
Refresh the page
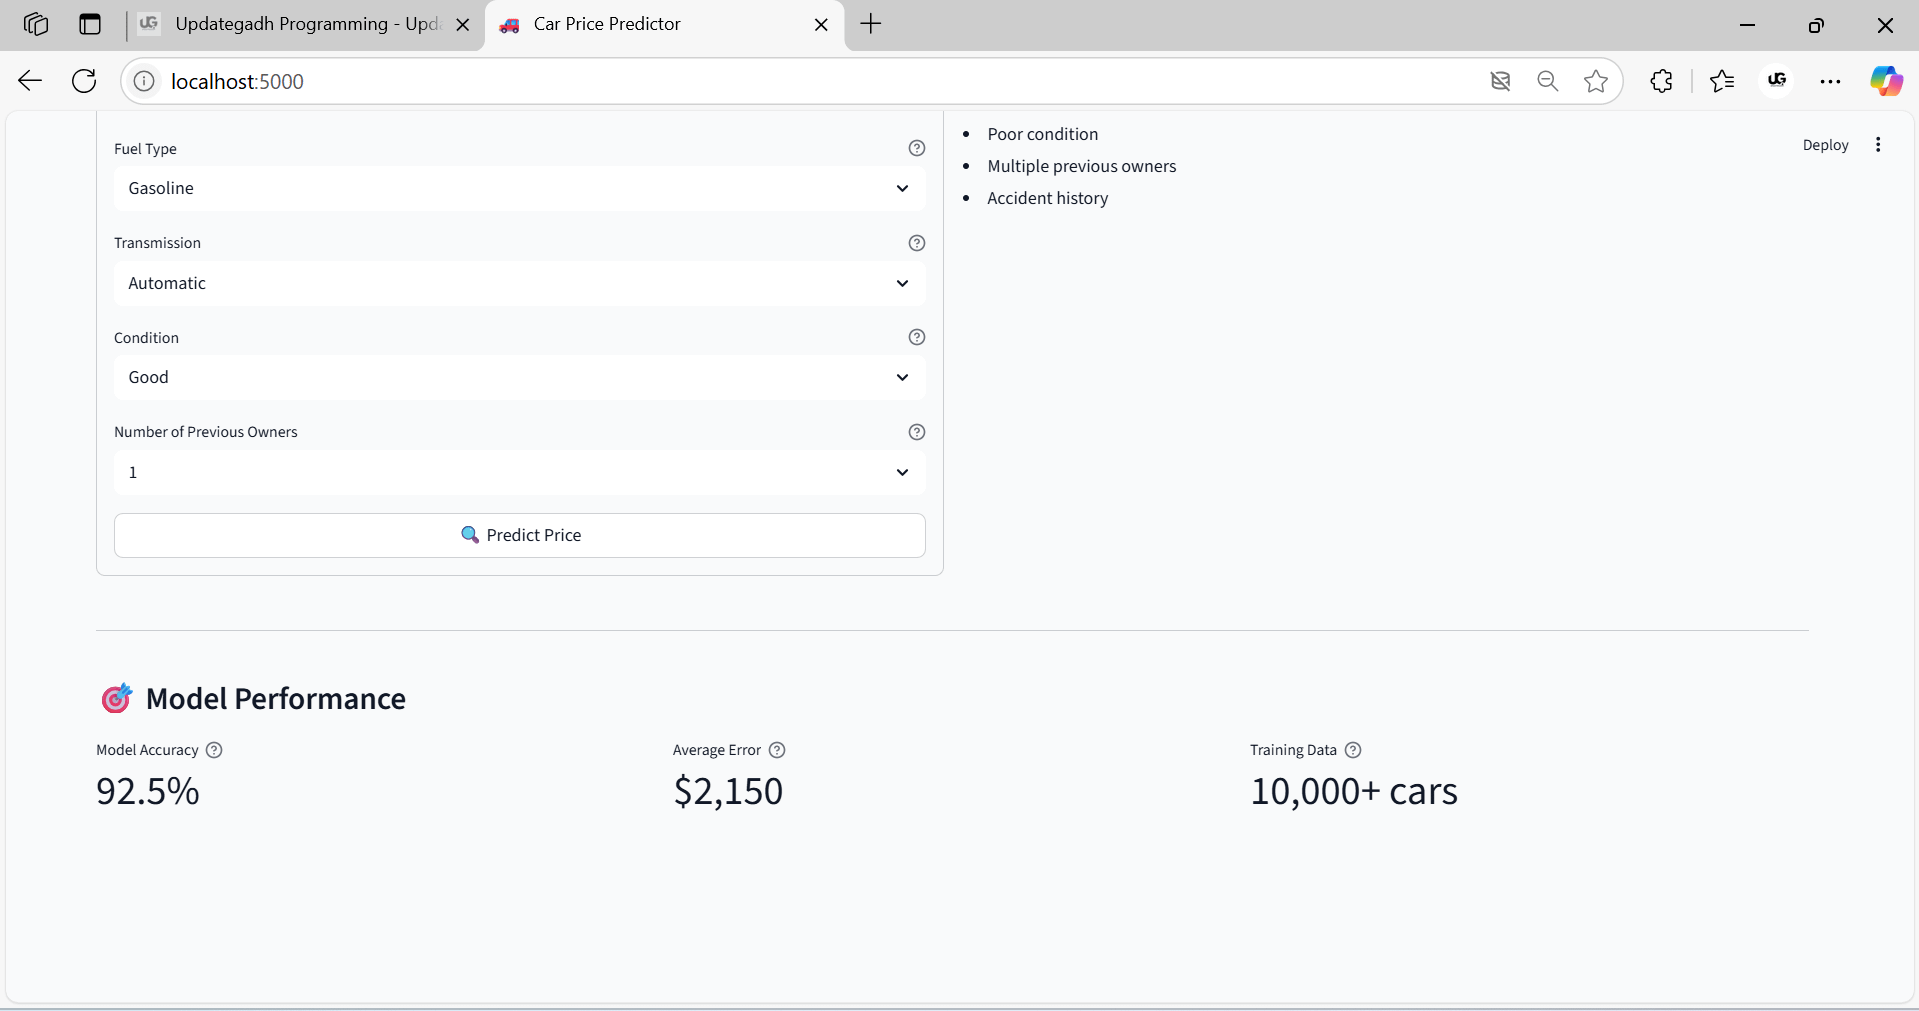tap(85, 81)
